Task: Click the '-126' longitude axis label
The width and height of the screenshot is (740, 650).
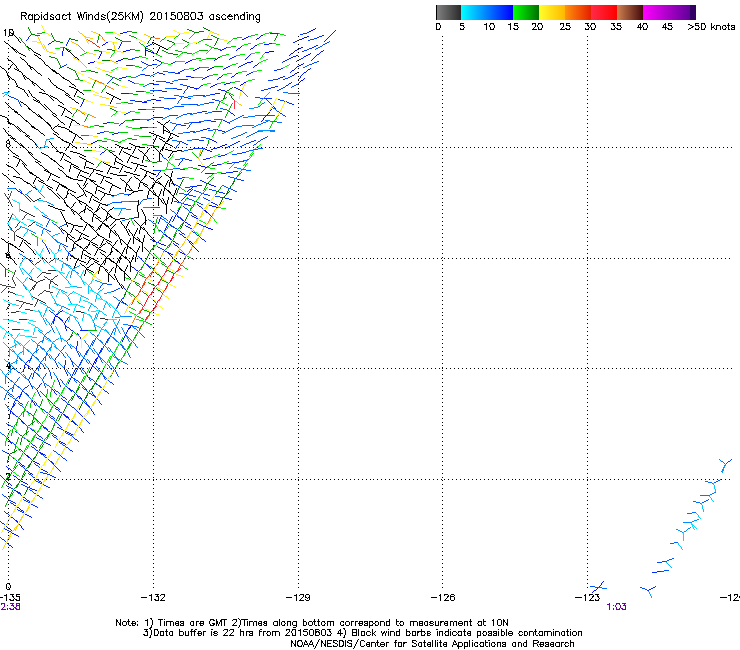Action: click(x=443, y=598)
